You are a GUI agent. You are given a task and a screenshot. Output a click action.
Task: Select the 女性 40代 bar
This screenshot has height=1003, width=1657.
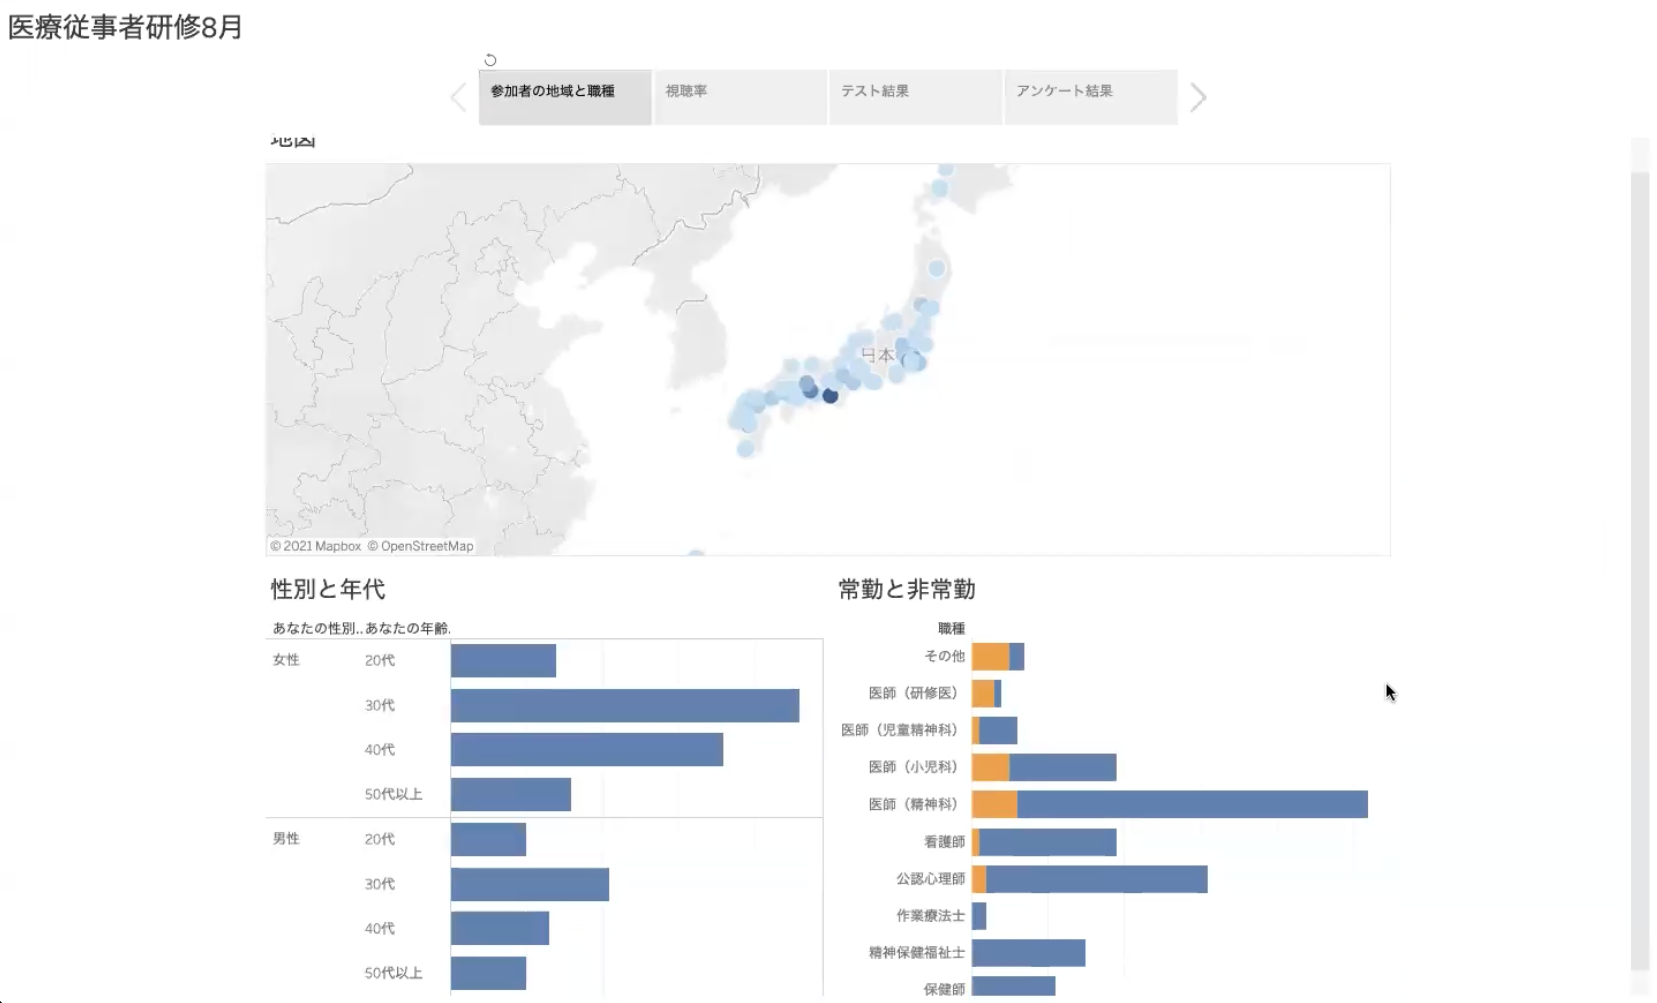pos(586,750)
